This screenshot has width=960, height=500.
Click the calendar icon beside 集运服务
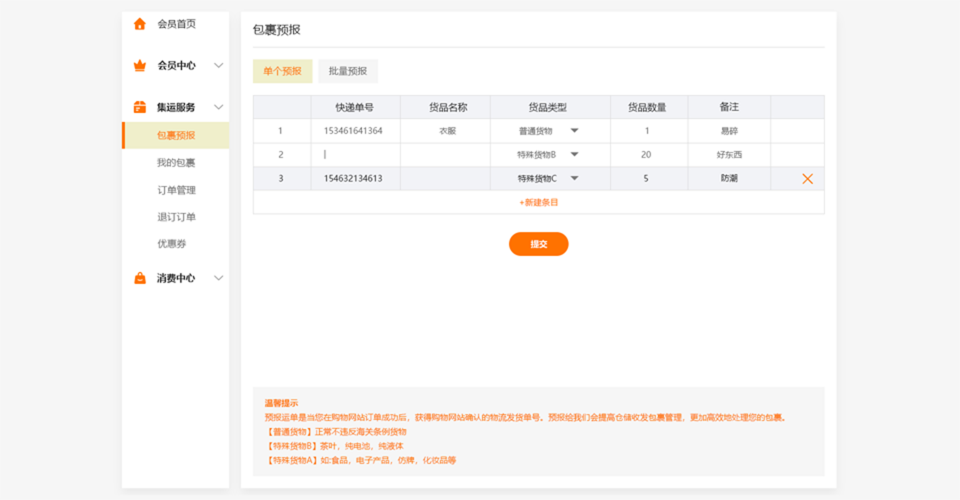140,107
